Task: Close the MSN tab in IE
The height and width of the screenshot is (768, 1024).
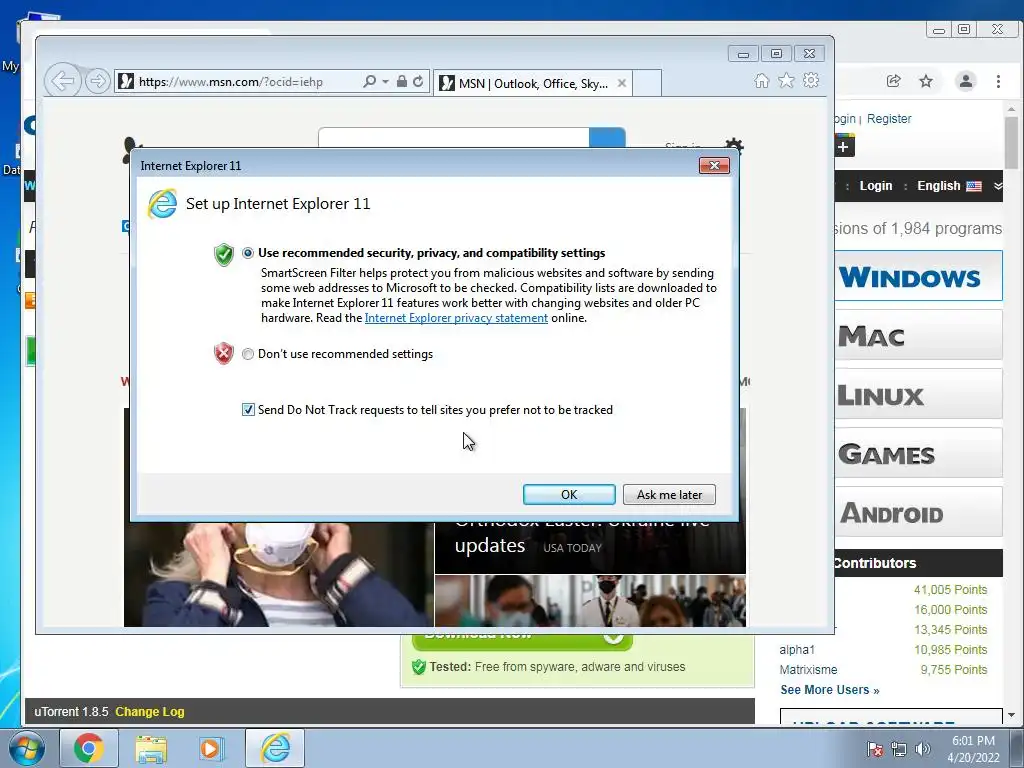Action: (622, 83)
